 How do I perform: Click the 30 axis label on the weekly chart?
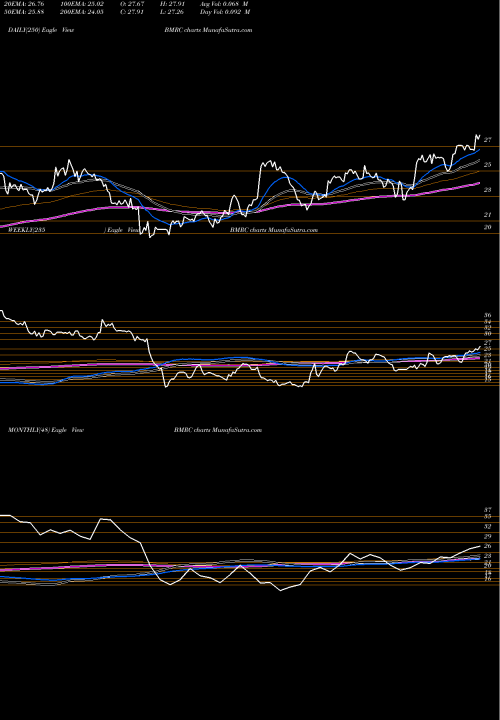click(488, 334)
